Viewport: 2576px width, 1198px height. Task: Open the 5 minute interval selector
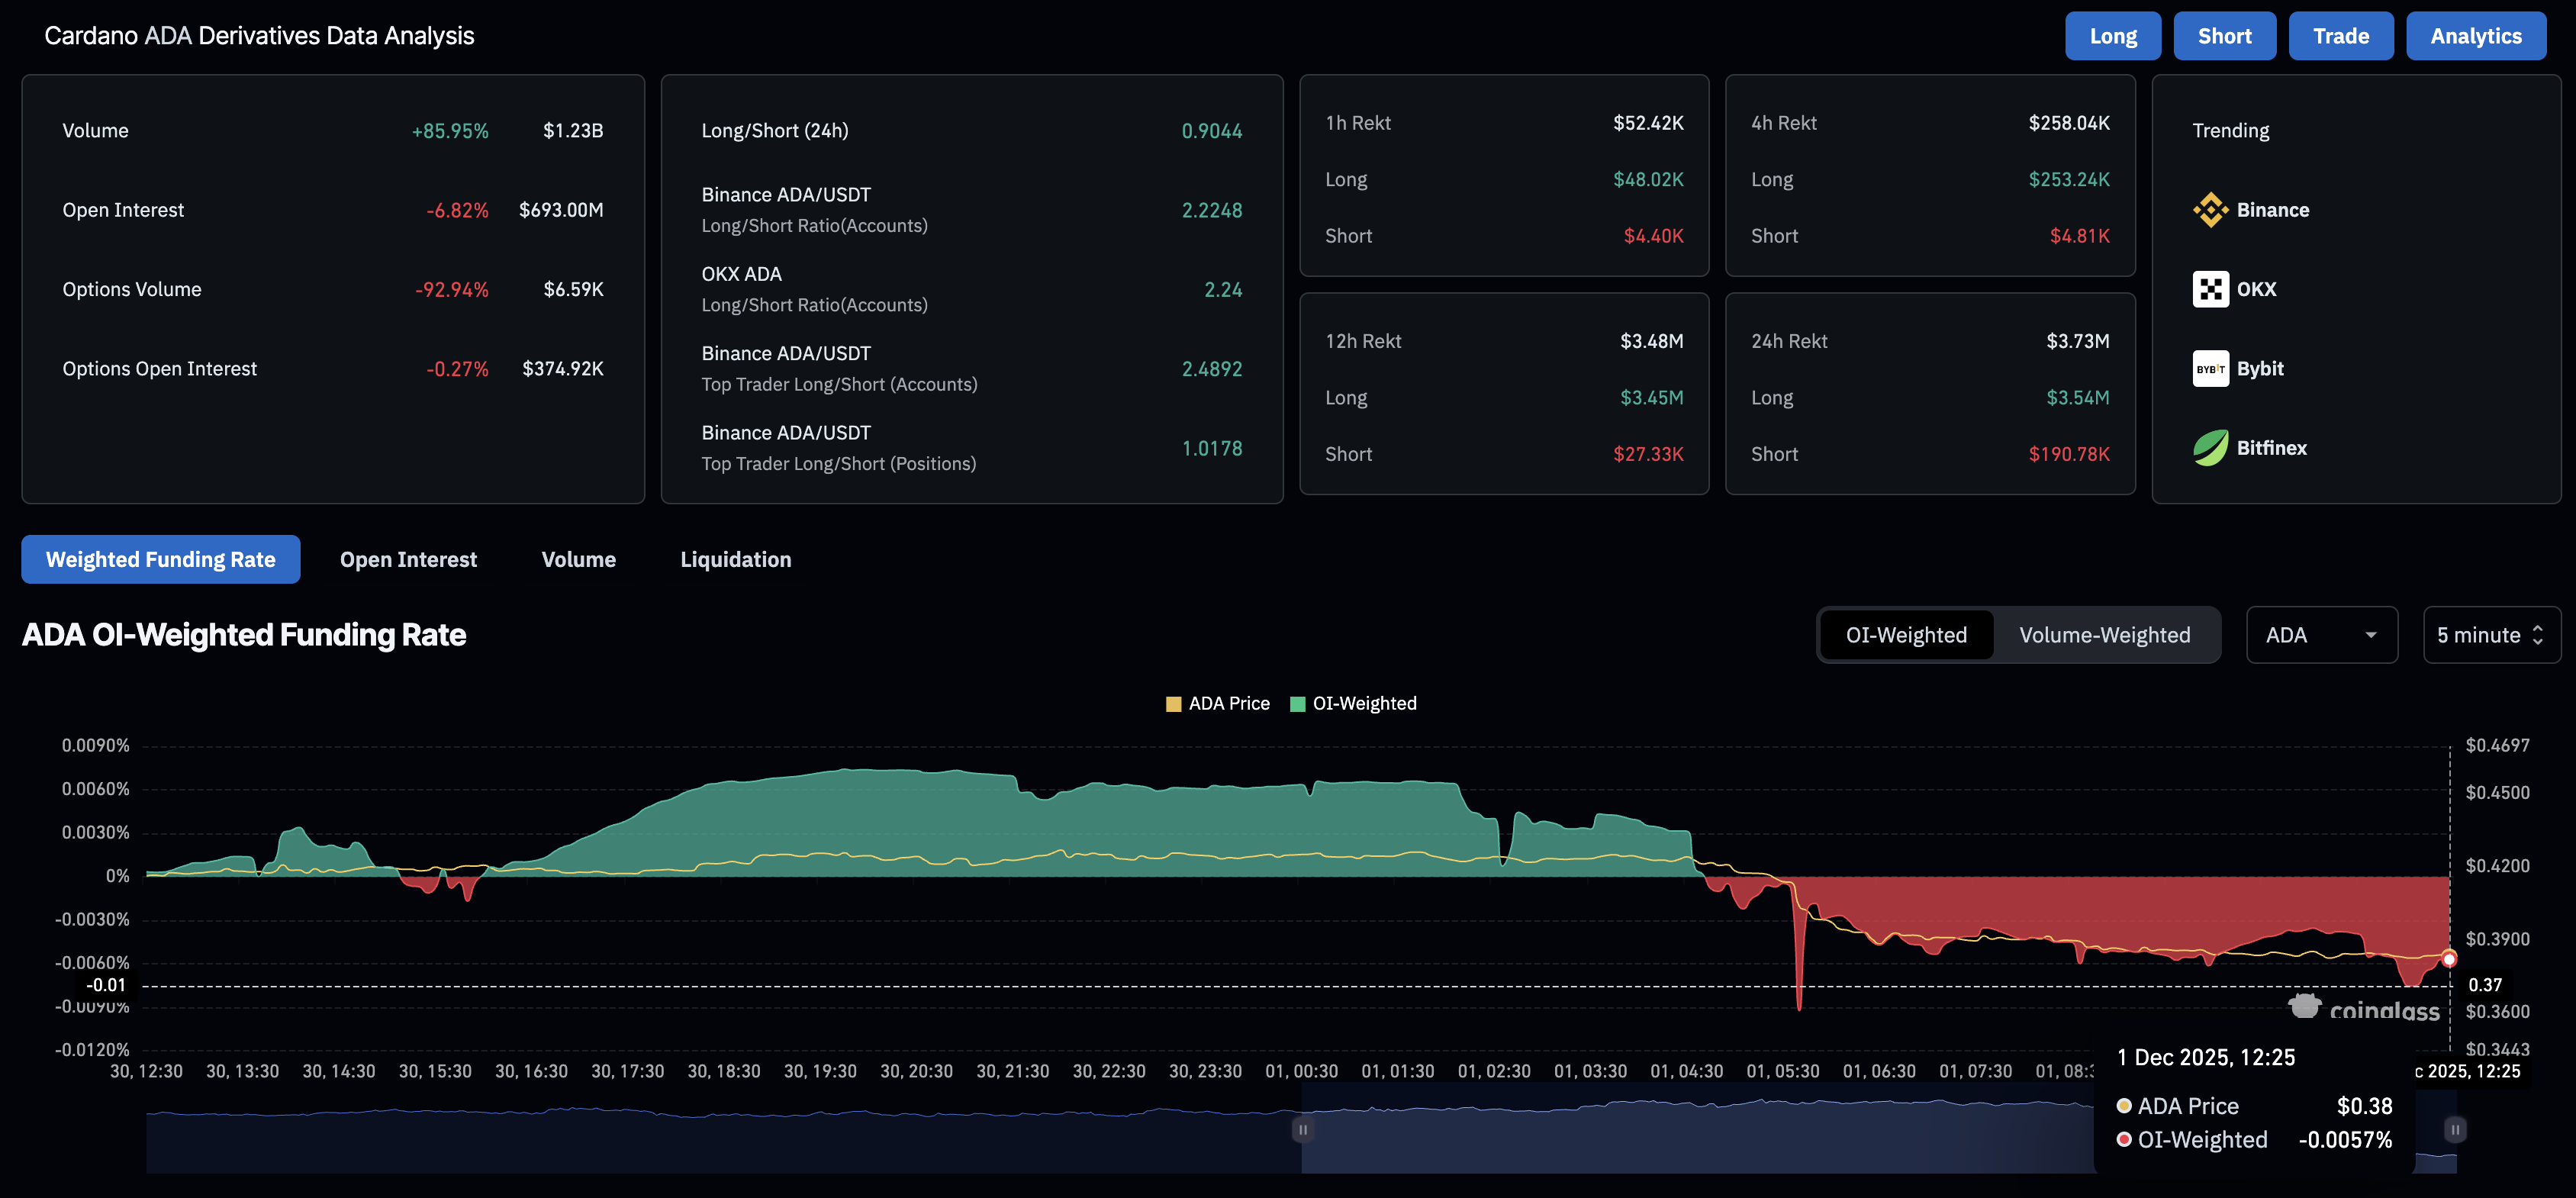coord(2480,634)
